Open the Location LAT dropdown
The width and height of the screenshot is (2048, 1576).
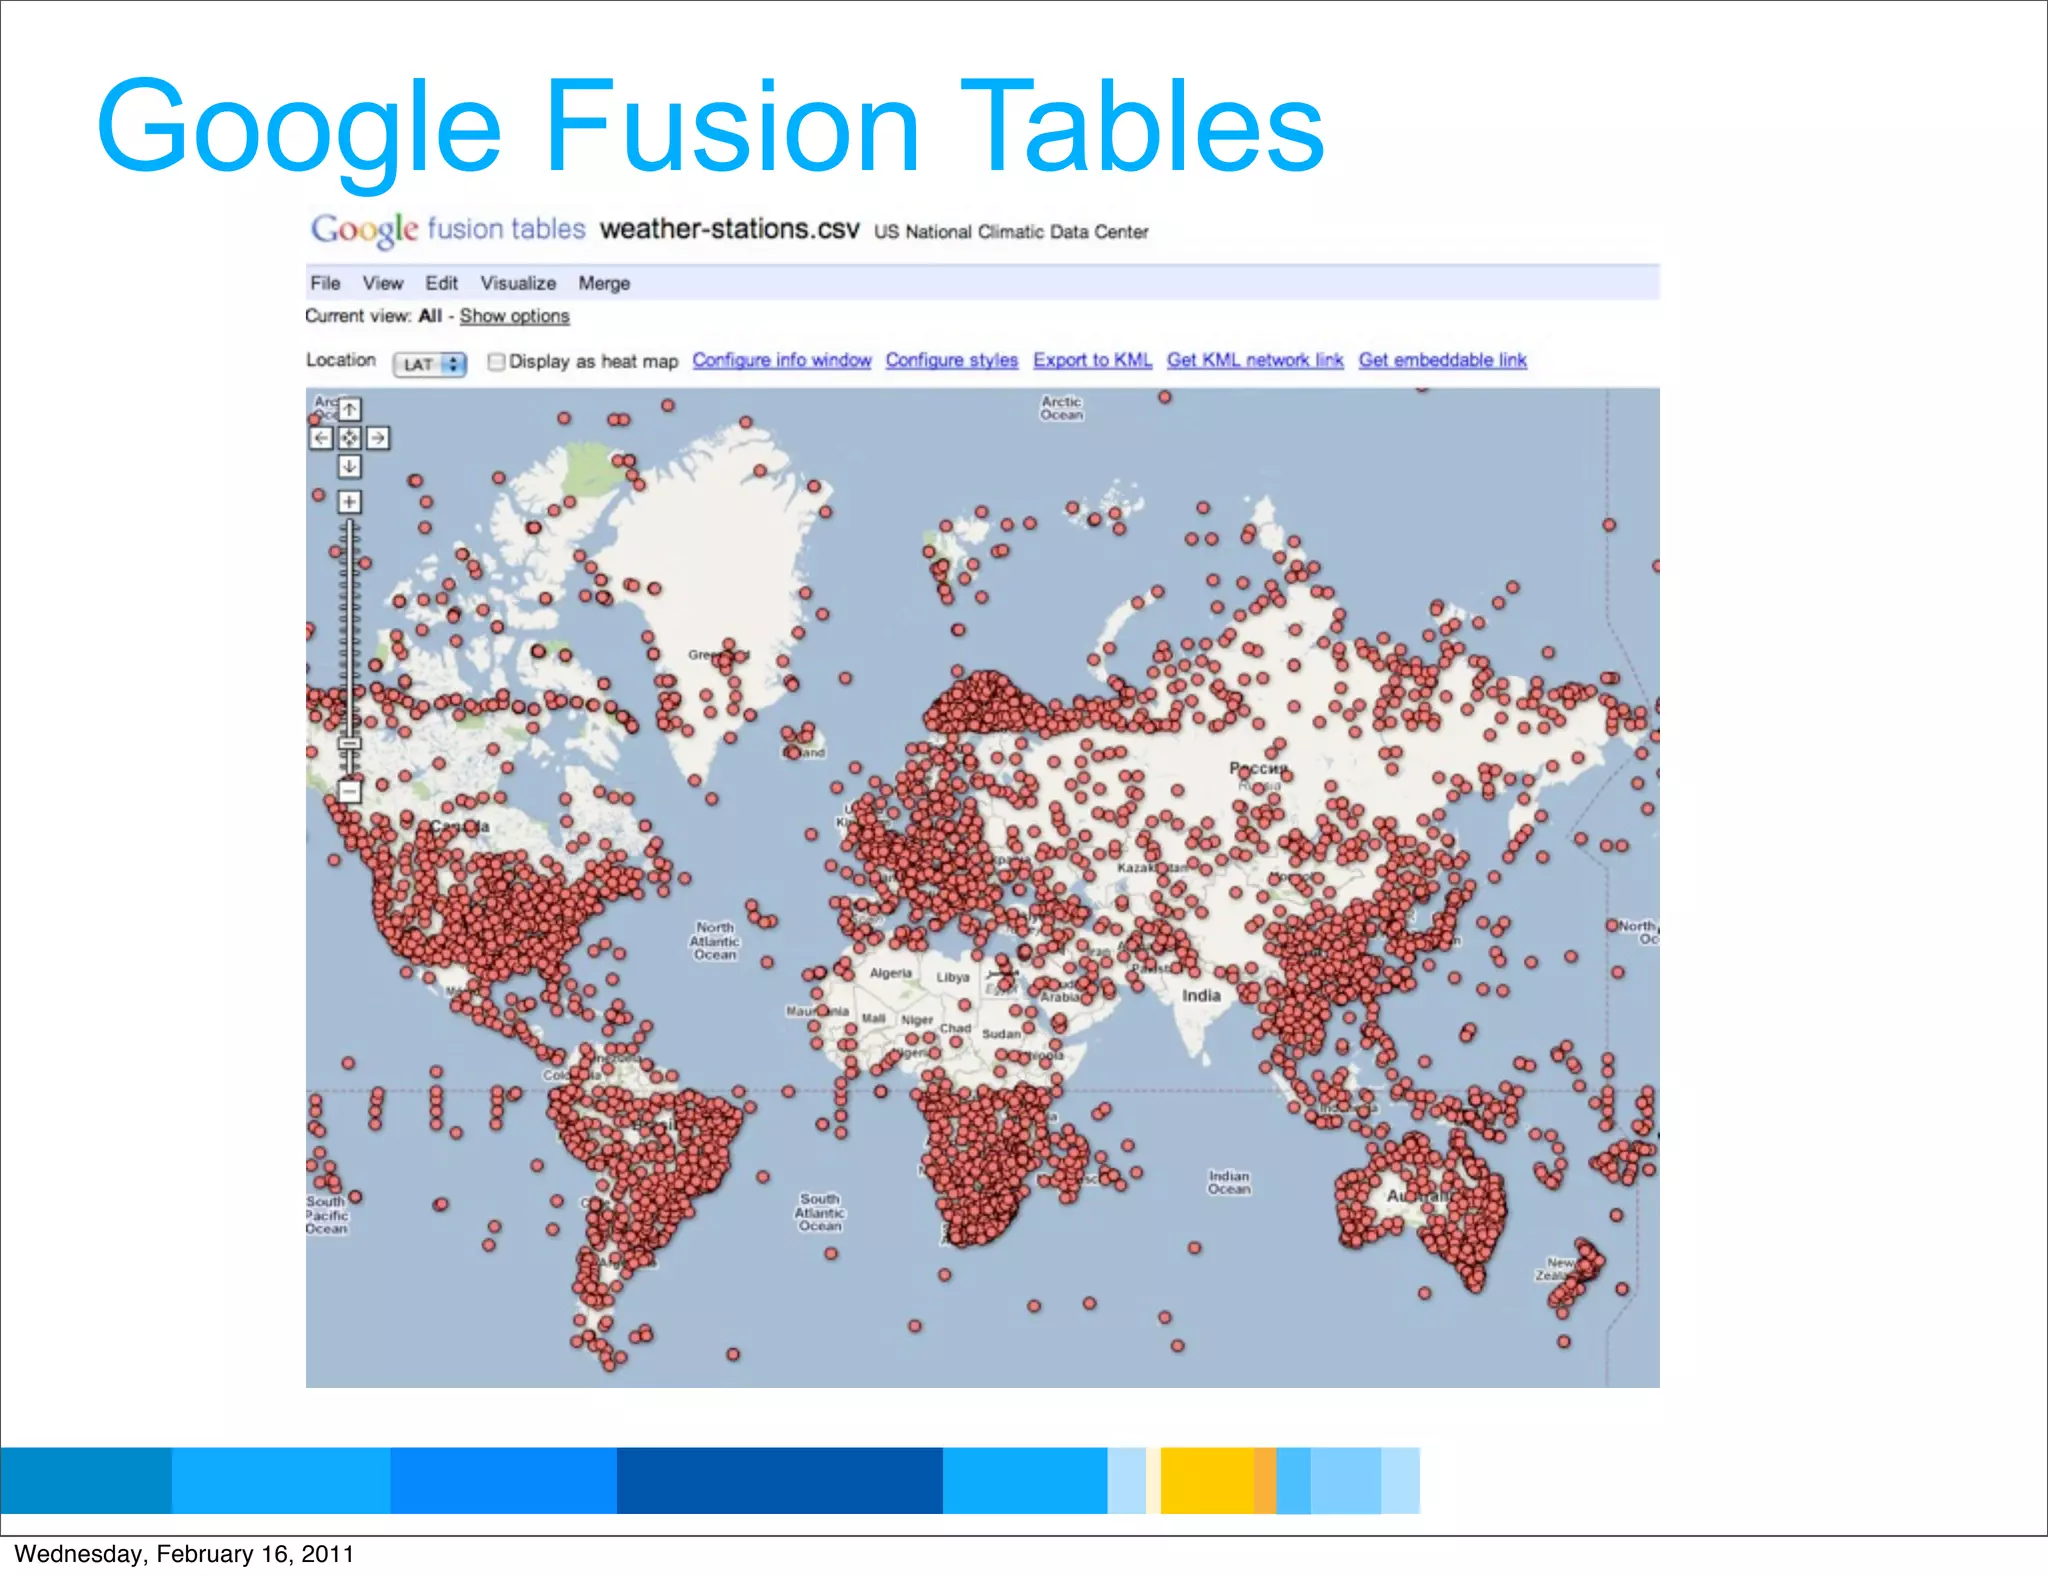pyautogui.click(x=430, y=364)
